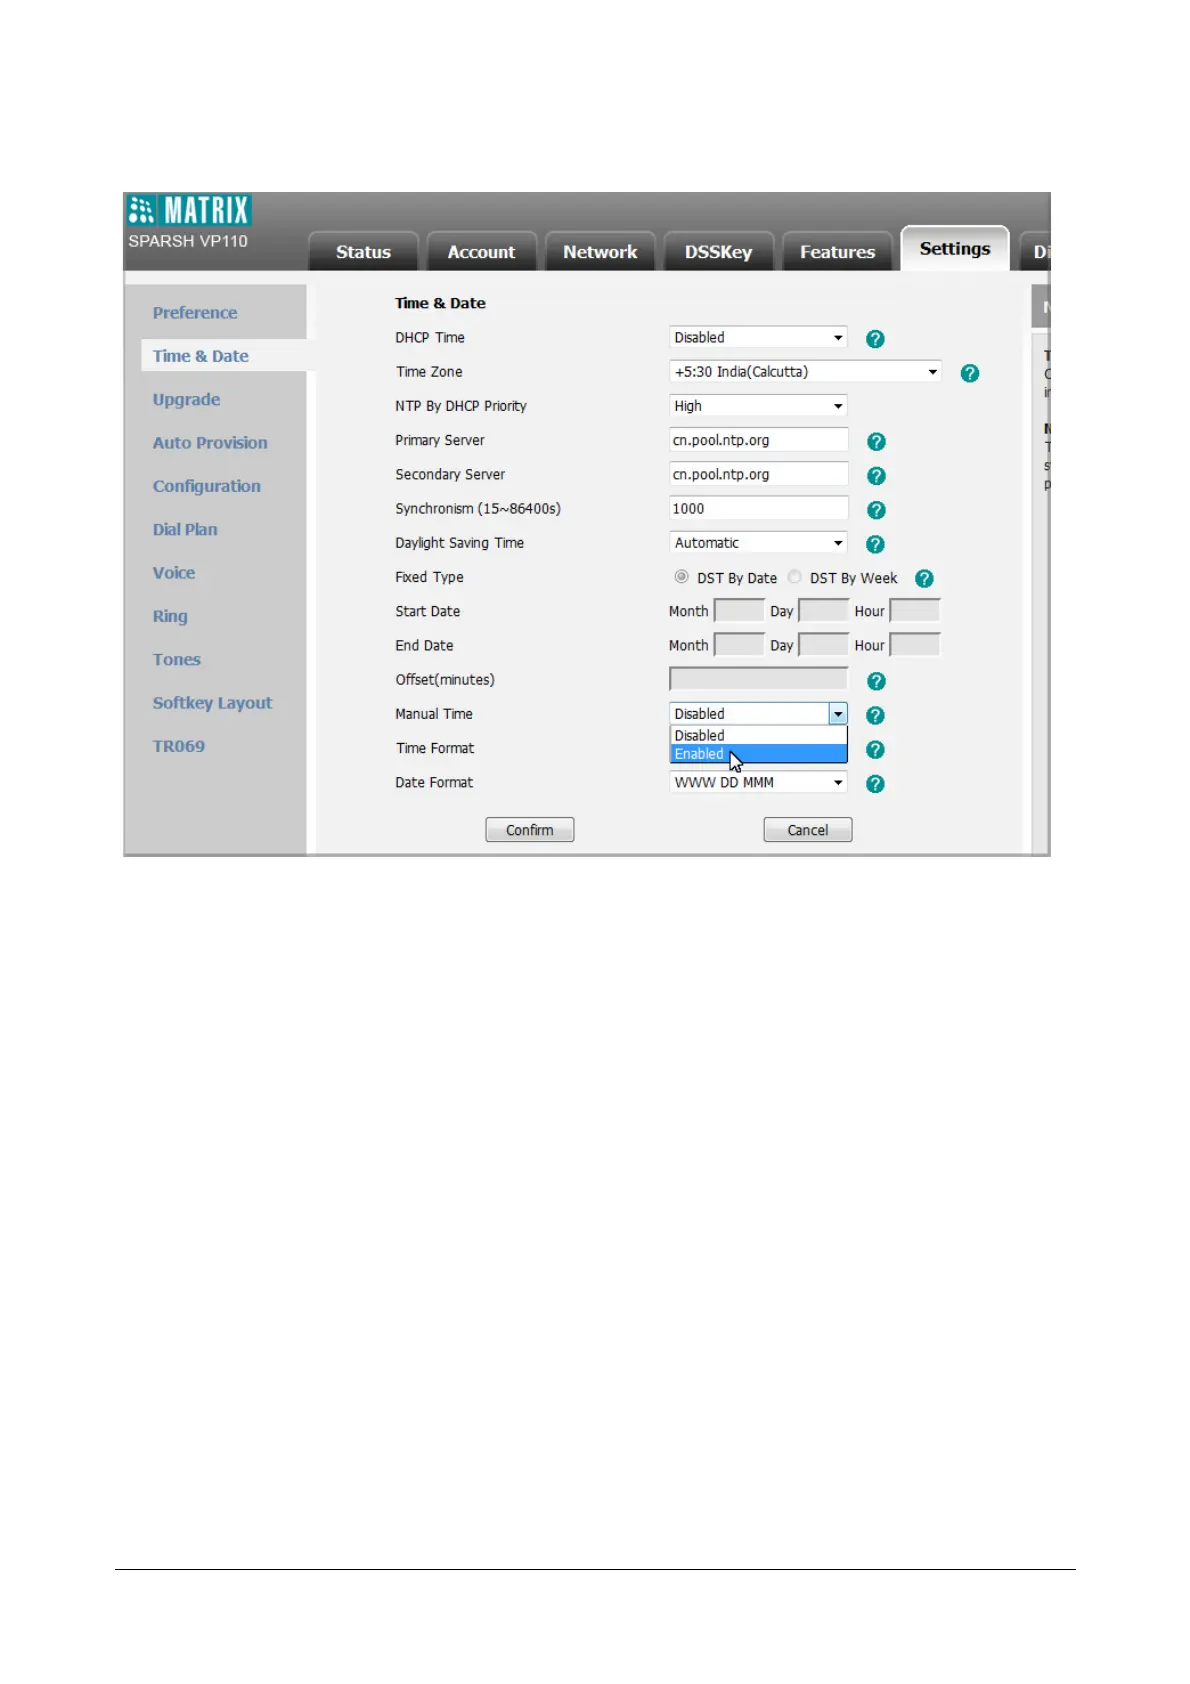Viewport: 1190px width, 1684px height.
Task: Click the End Date Day field
Action: click(x=824, y=645)
